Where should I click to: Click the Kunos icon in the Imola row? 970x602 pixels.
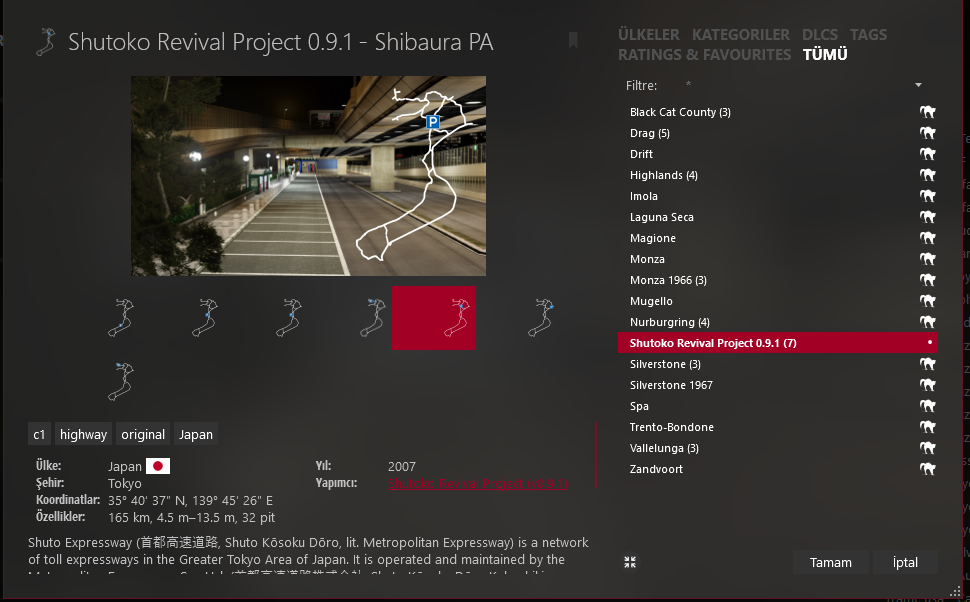927,196
